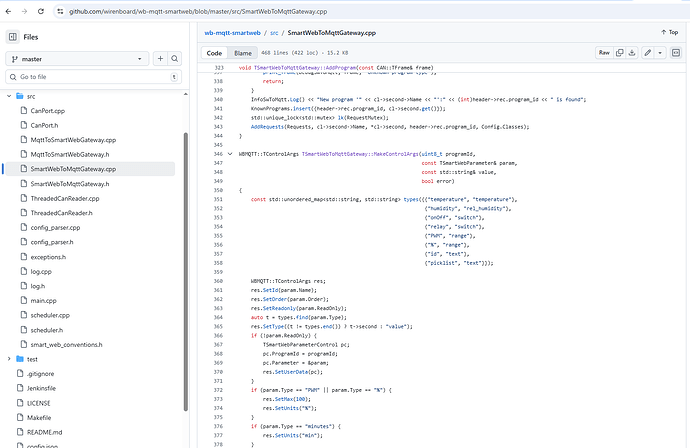Image resolution: width=690 pixels, height=448 pixels.
Task: Open .gitignore in the file tree
Action: tap(40, 374)
